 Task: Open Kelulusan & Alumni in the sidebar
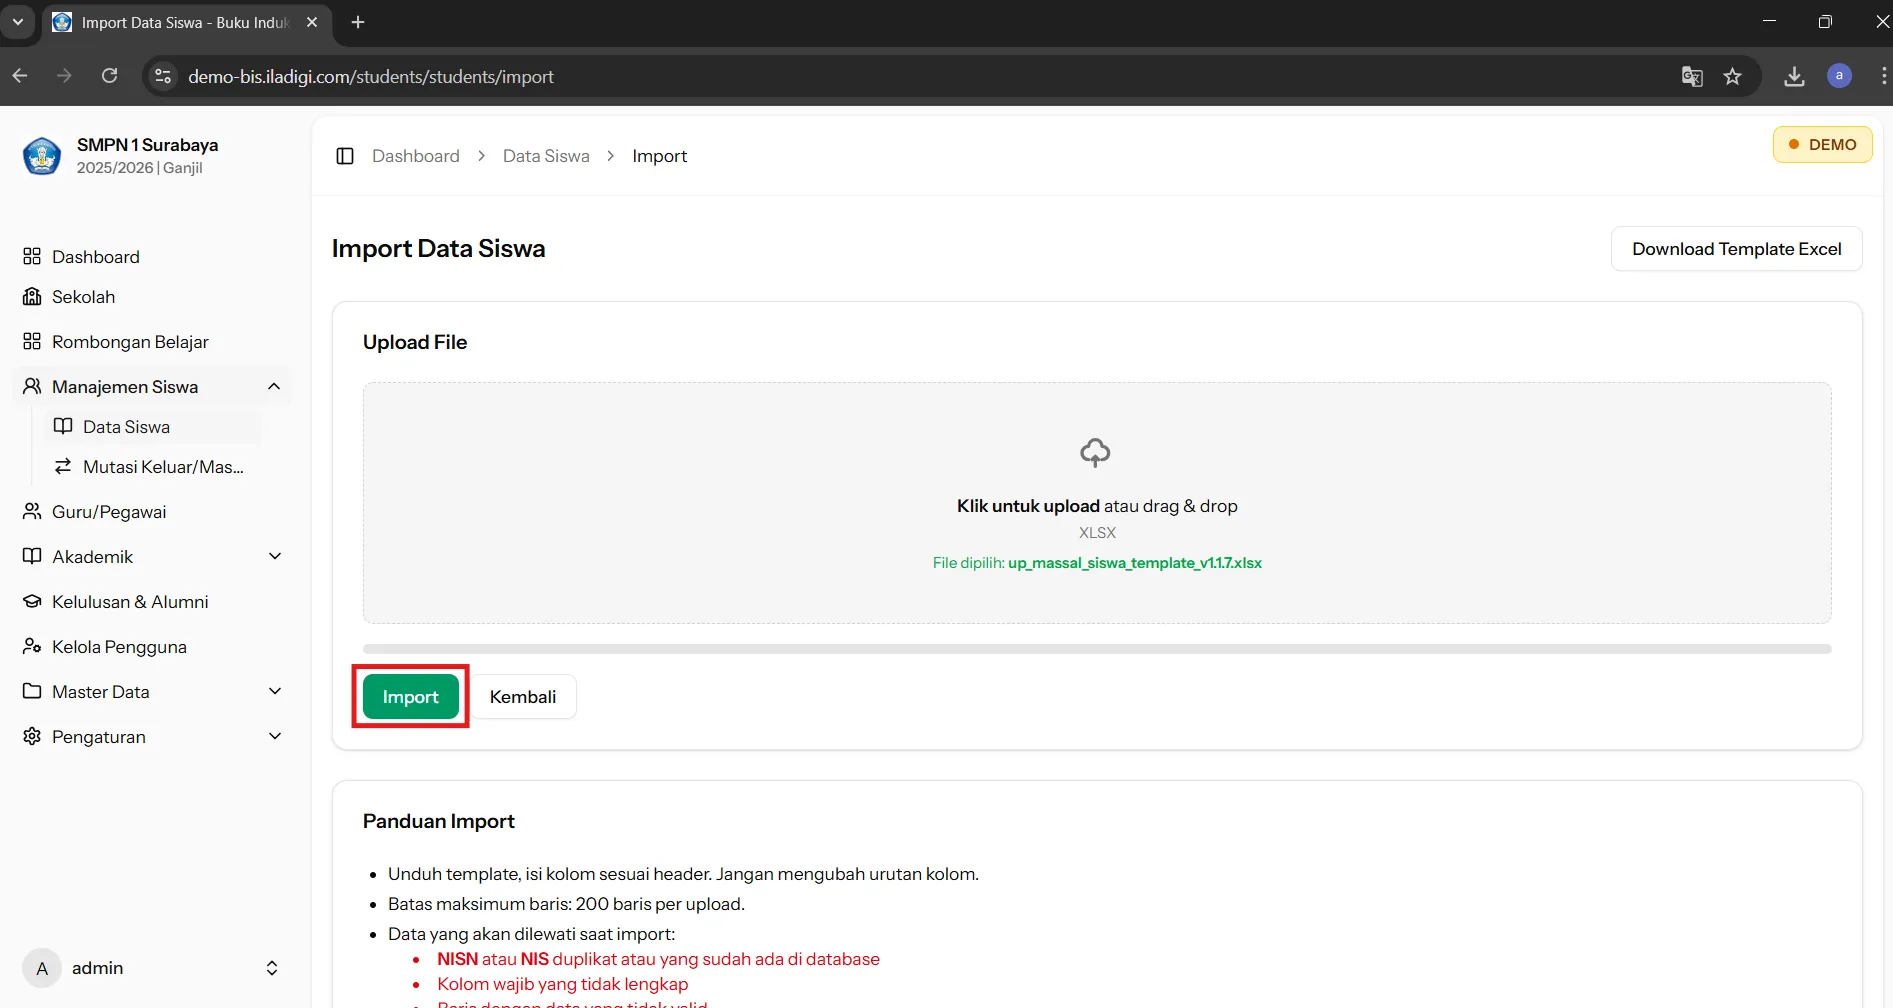[152, 602]
